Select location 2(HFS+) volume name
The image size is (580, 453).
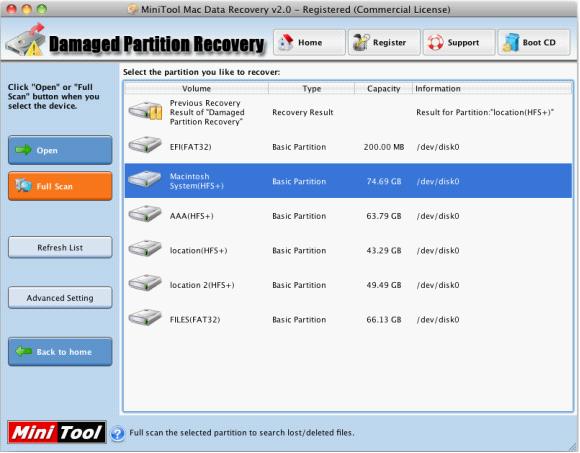(x=202, y=285)
